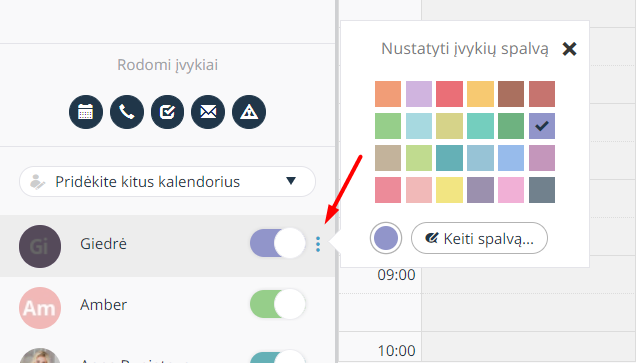Open Pridėkite kitus kalendorius dropdown
Viewport: 636px width, 363px height.
click(167, 181)
